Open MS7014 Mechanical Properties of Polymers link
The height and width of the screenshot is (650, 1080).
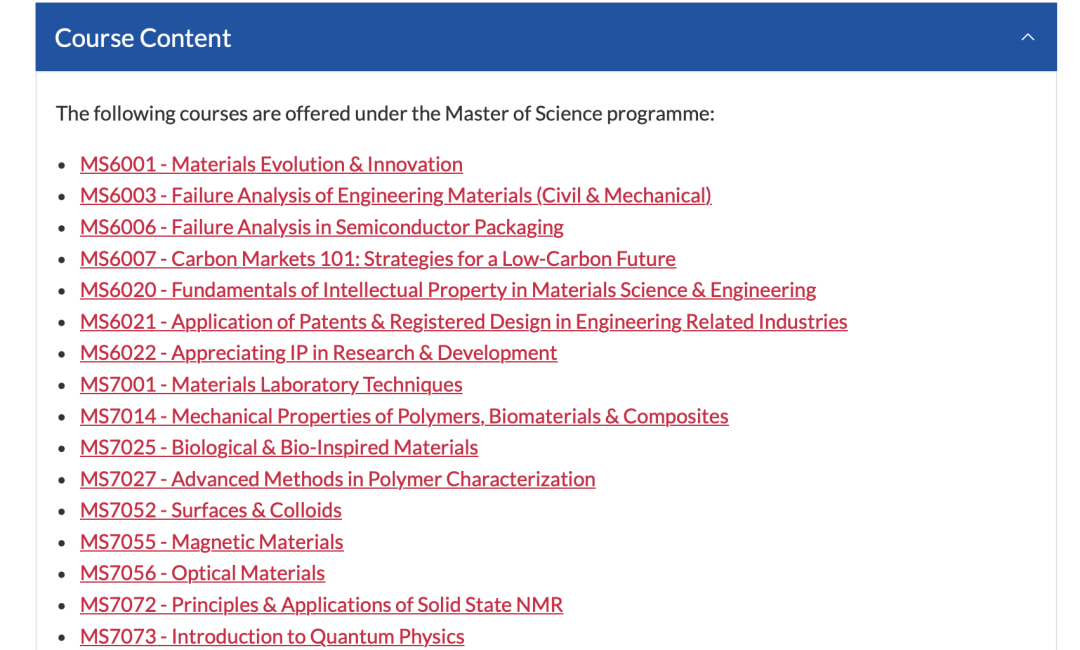click(x=404, y=416)
